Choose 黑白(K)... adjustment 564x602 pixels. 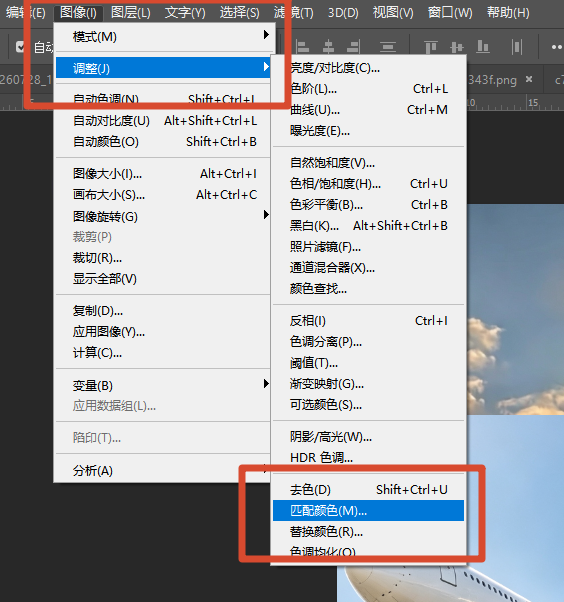tap(368, 226)
